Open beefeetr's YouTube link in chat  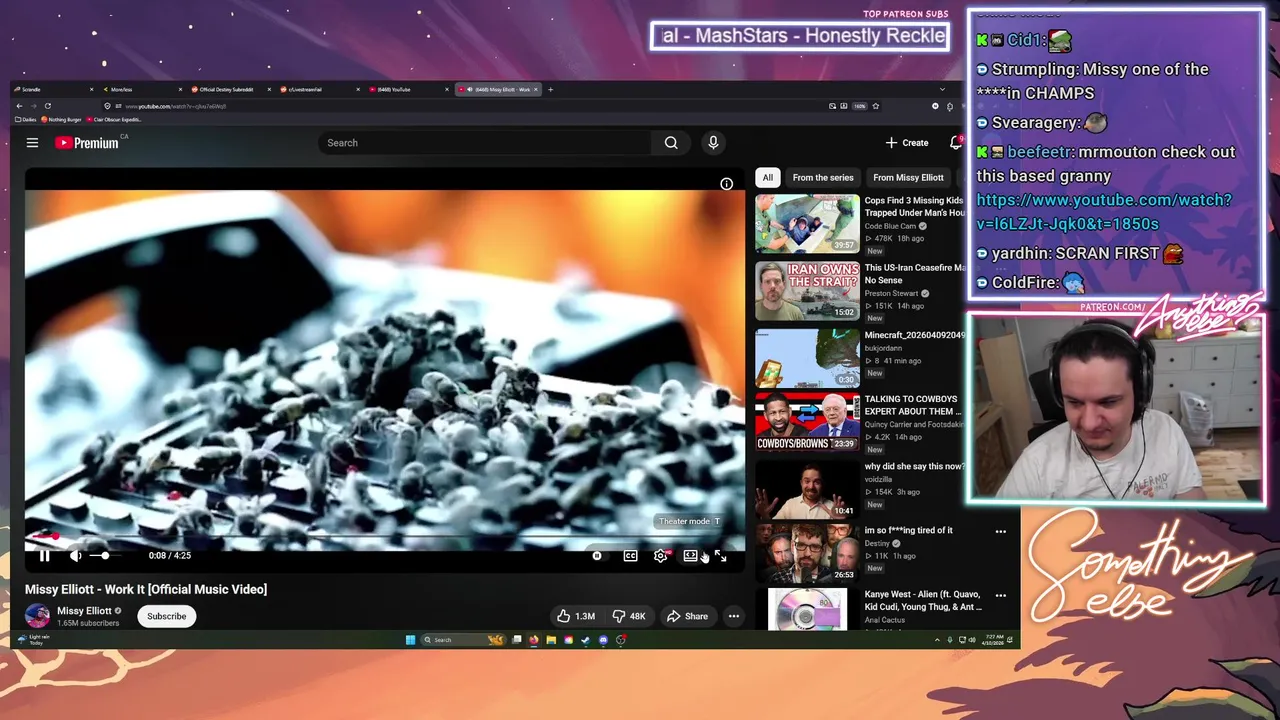coord(1104,212)
